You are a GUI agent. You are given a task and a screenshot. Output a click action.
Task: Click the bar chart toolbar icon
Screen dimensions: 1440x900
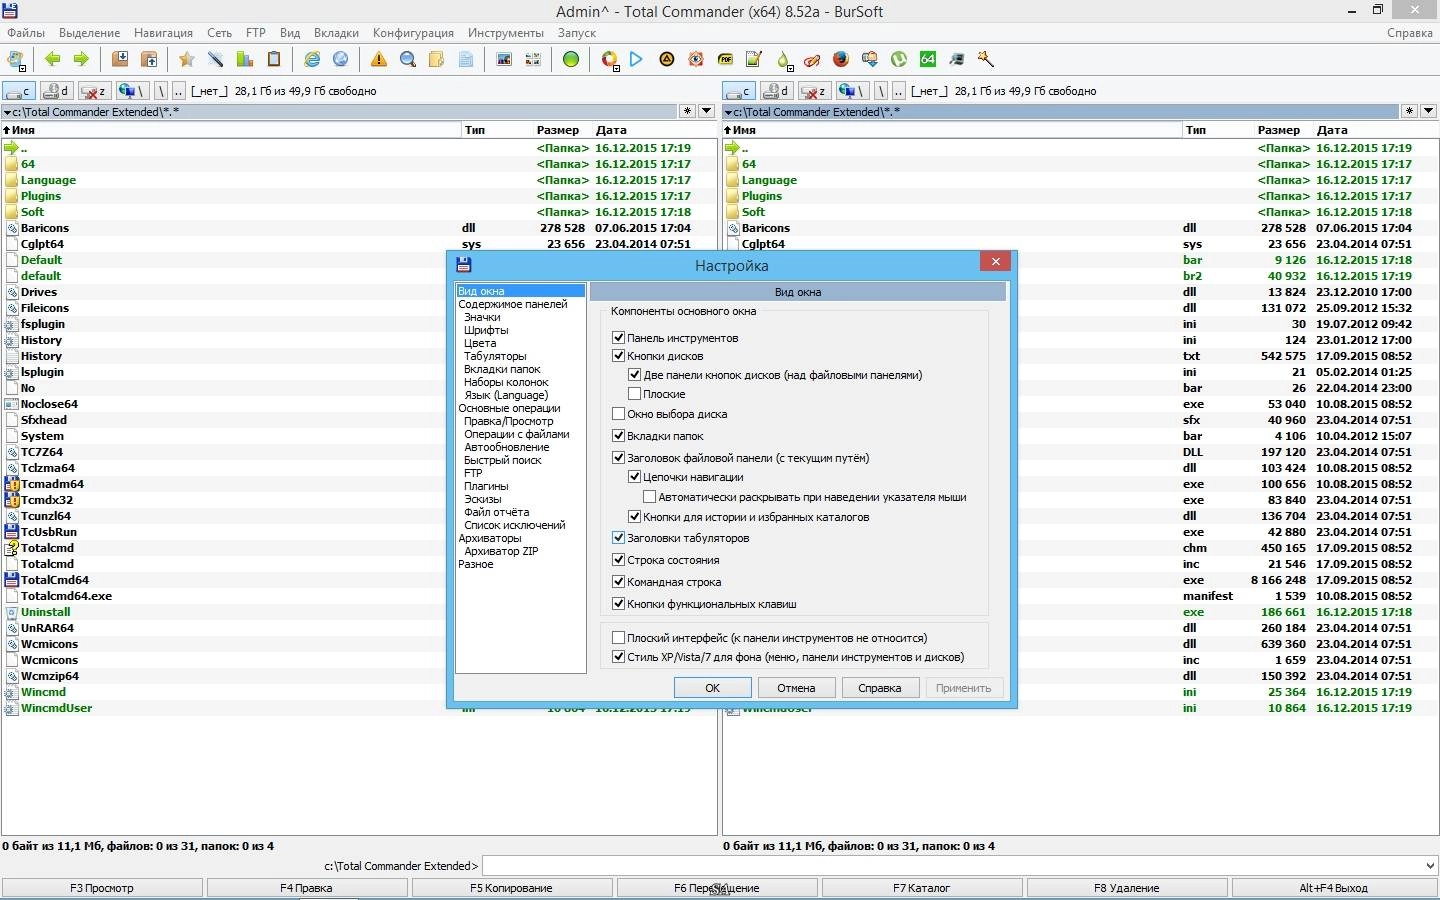[x=244, y=59]
